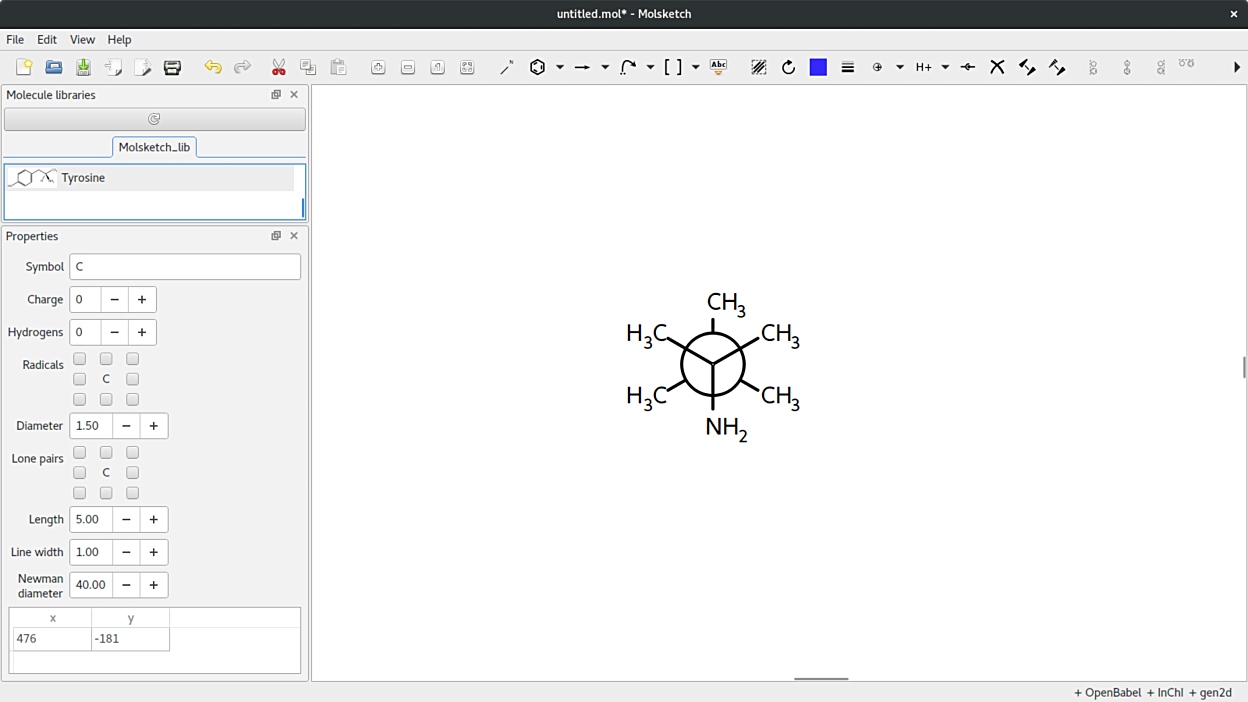Expand the H+ tool dropdown arrow

(945, 67)
